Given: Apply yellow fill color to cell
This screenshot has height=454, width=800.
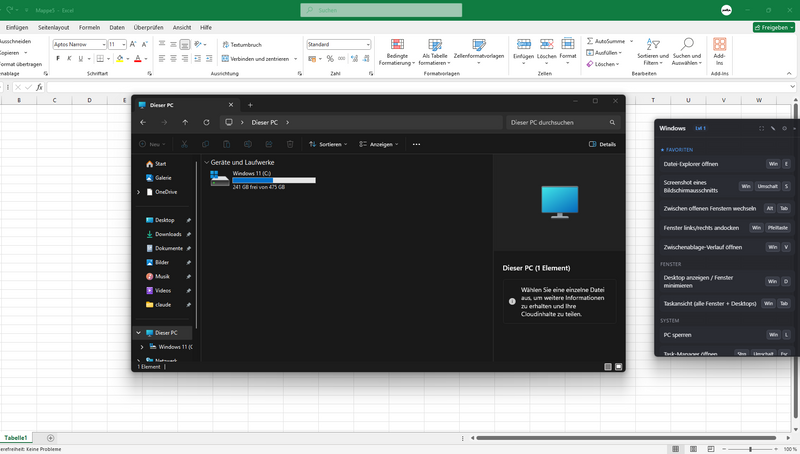Looking at the screenshot, I should [x=120, y=59].
